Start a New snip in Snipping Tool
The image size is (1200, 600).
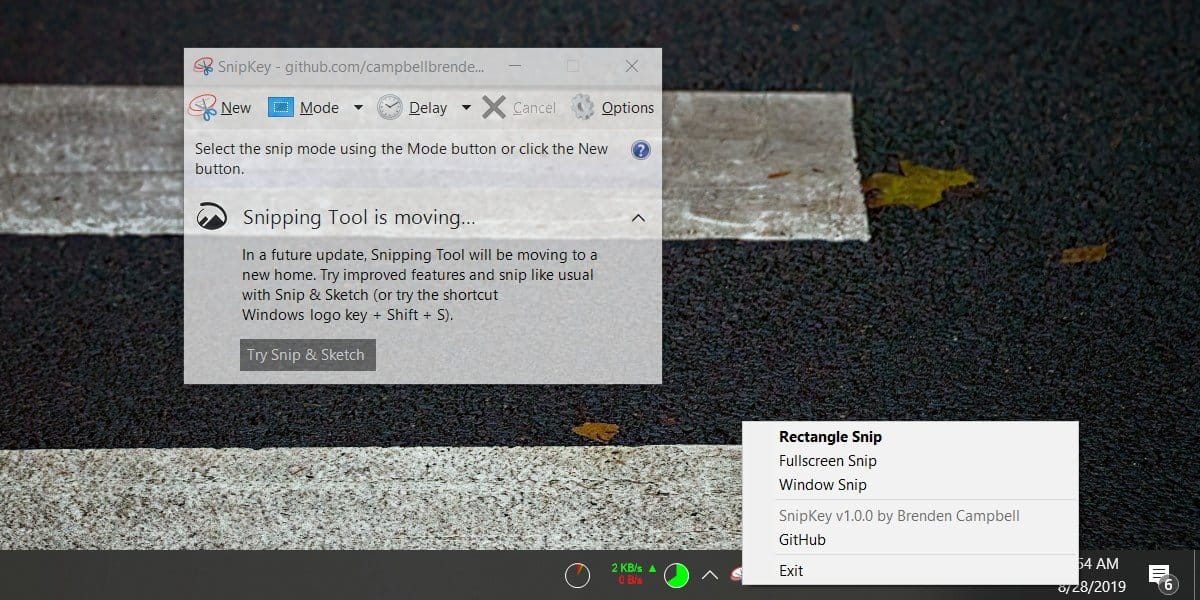point(220,108)
